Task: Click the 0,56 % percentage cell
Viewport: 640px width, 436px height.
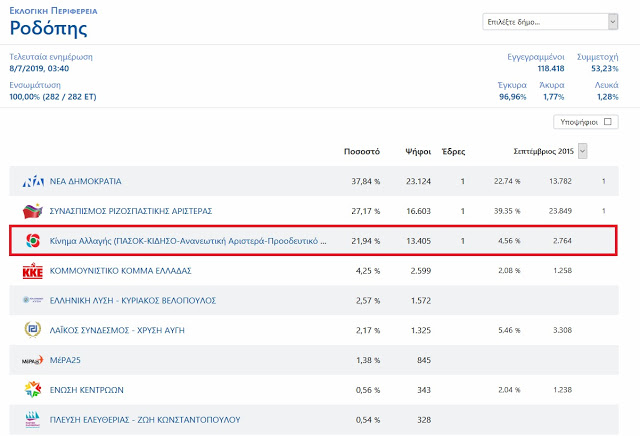Action: pos(368,390)
